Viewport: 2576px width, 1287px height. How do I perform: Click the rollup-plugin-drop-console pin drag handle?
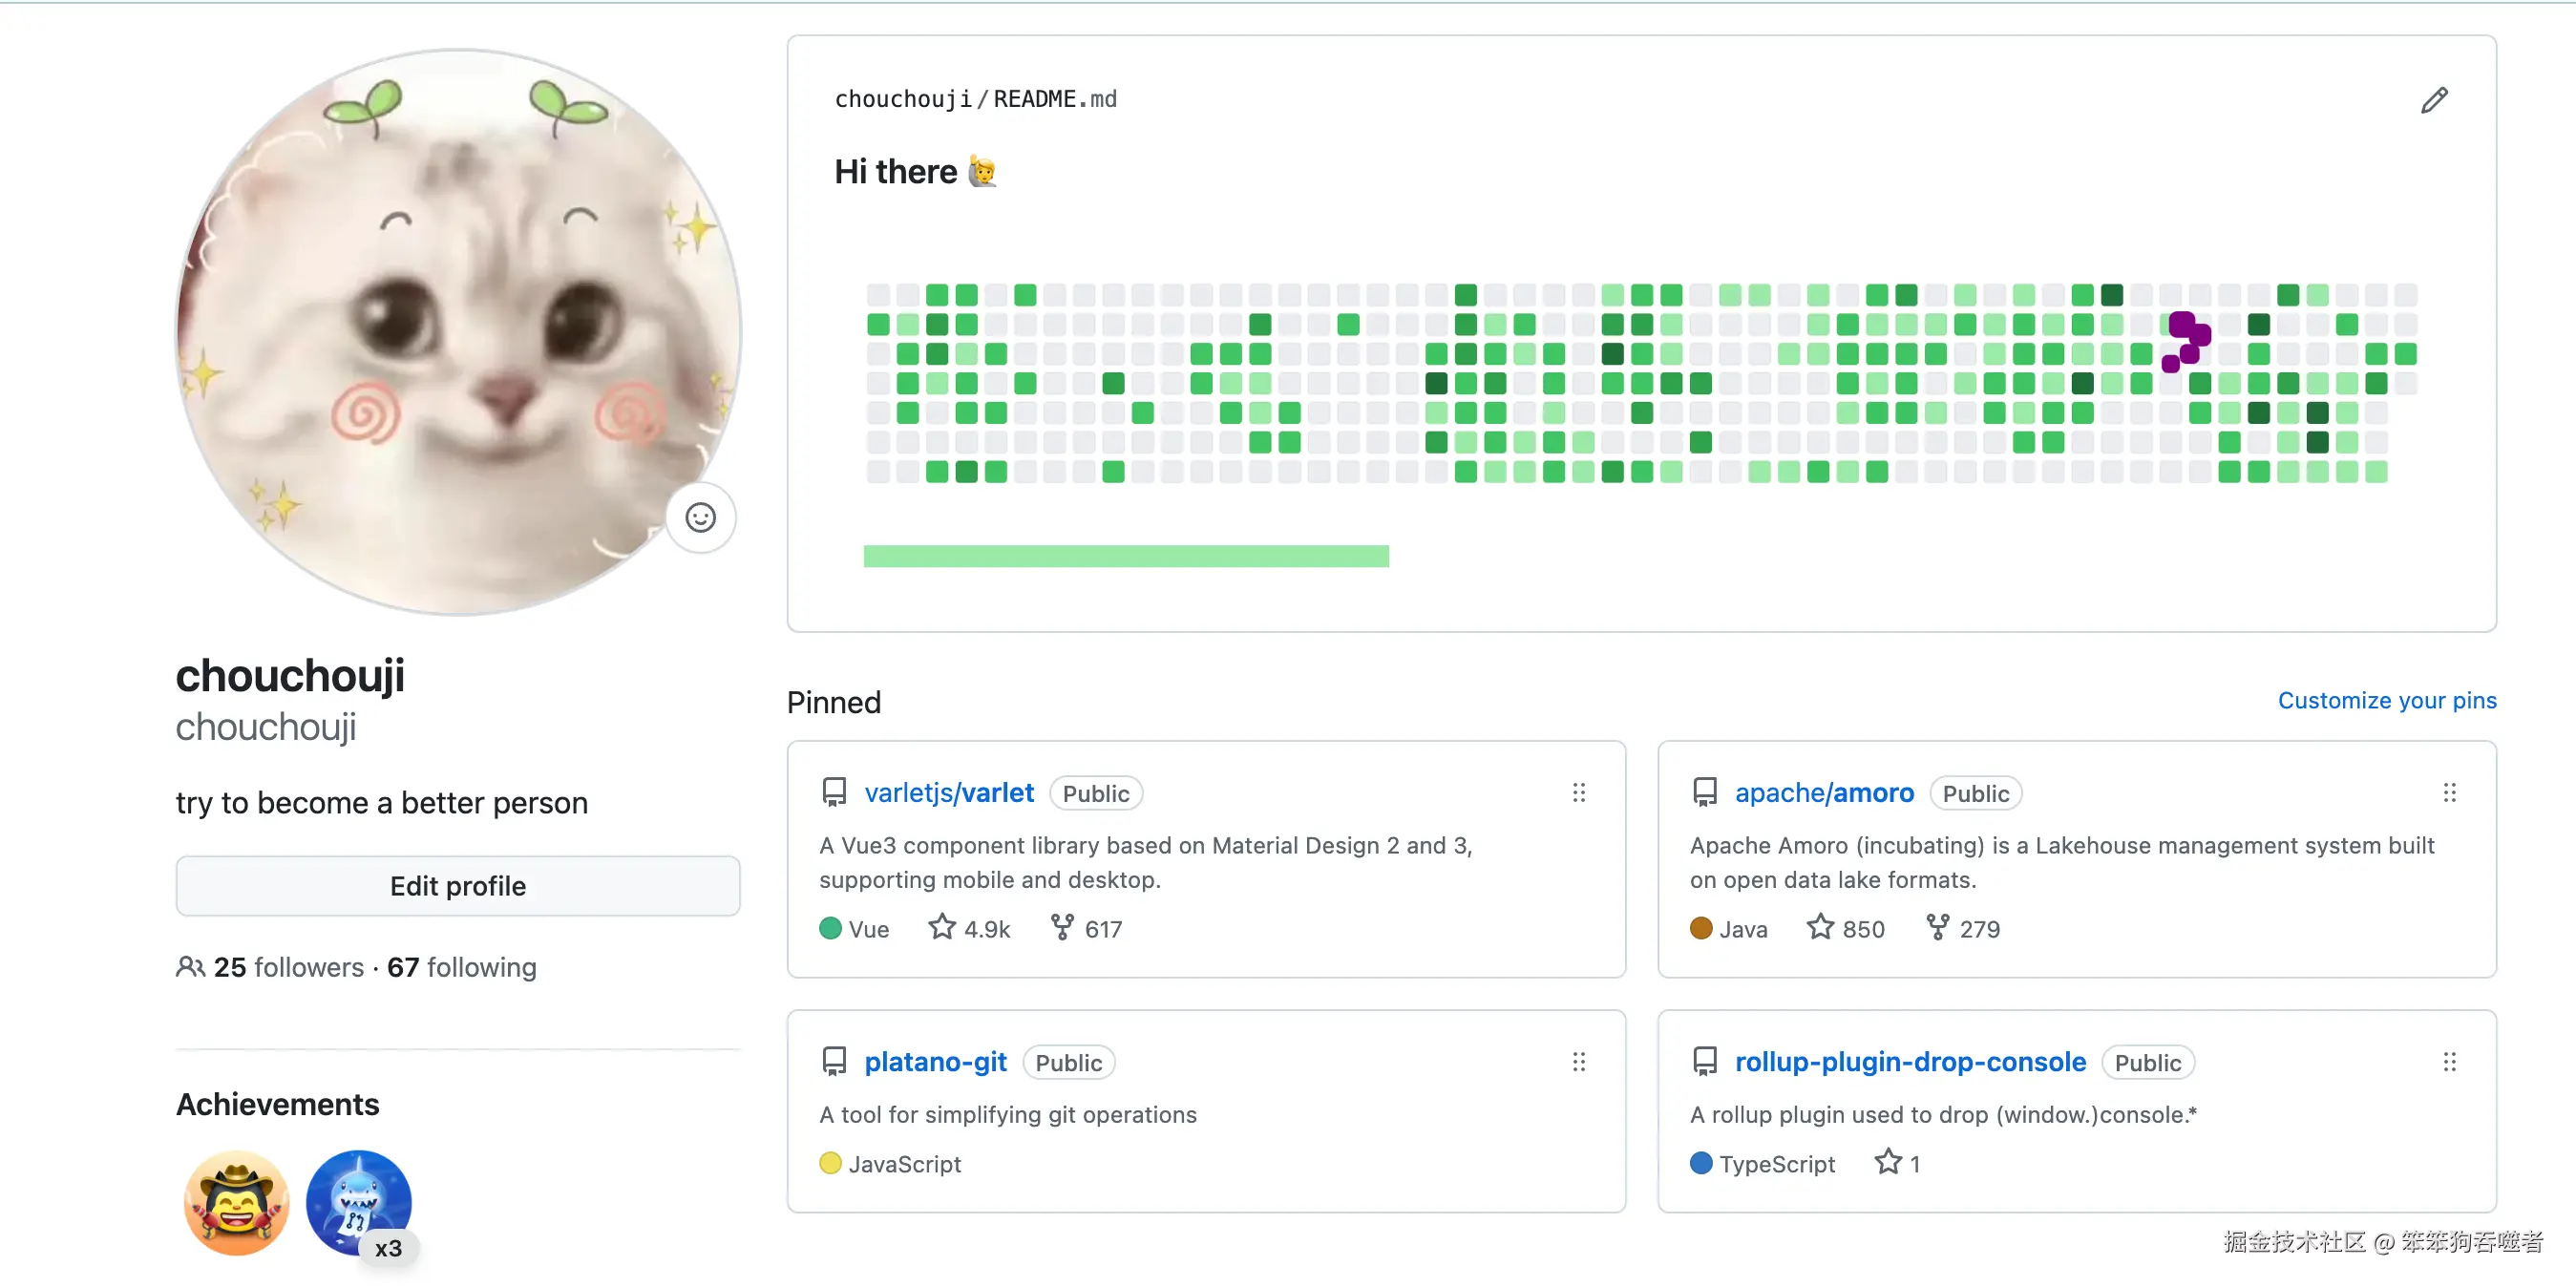[x=2449, y=1062]
